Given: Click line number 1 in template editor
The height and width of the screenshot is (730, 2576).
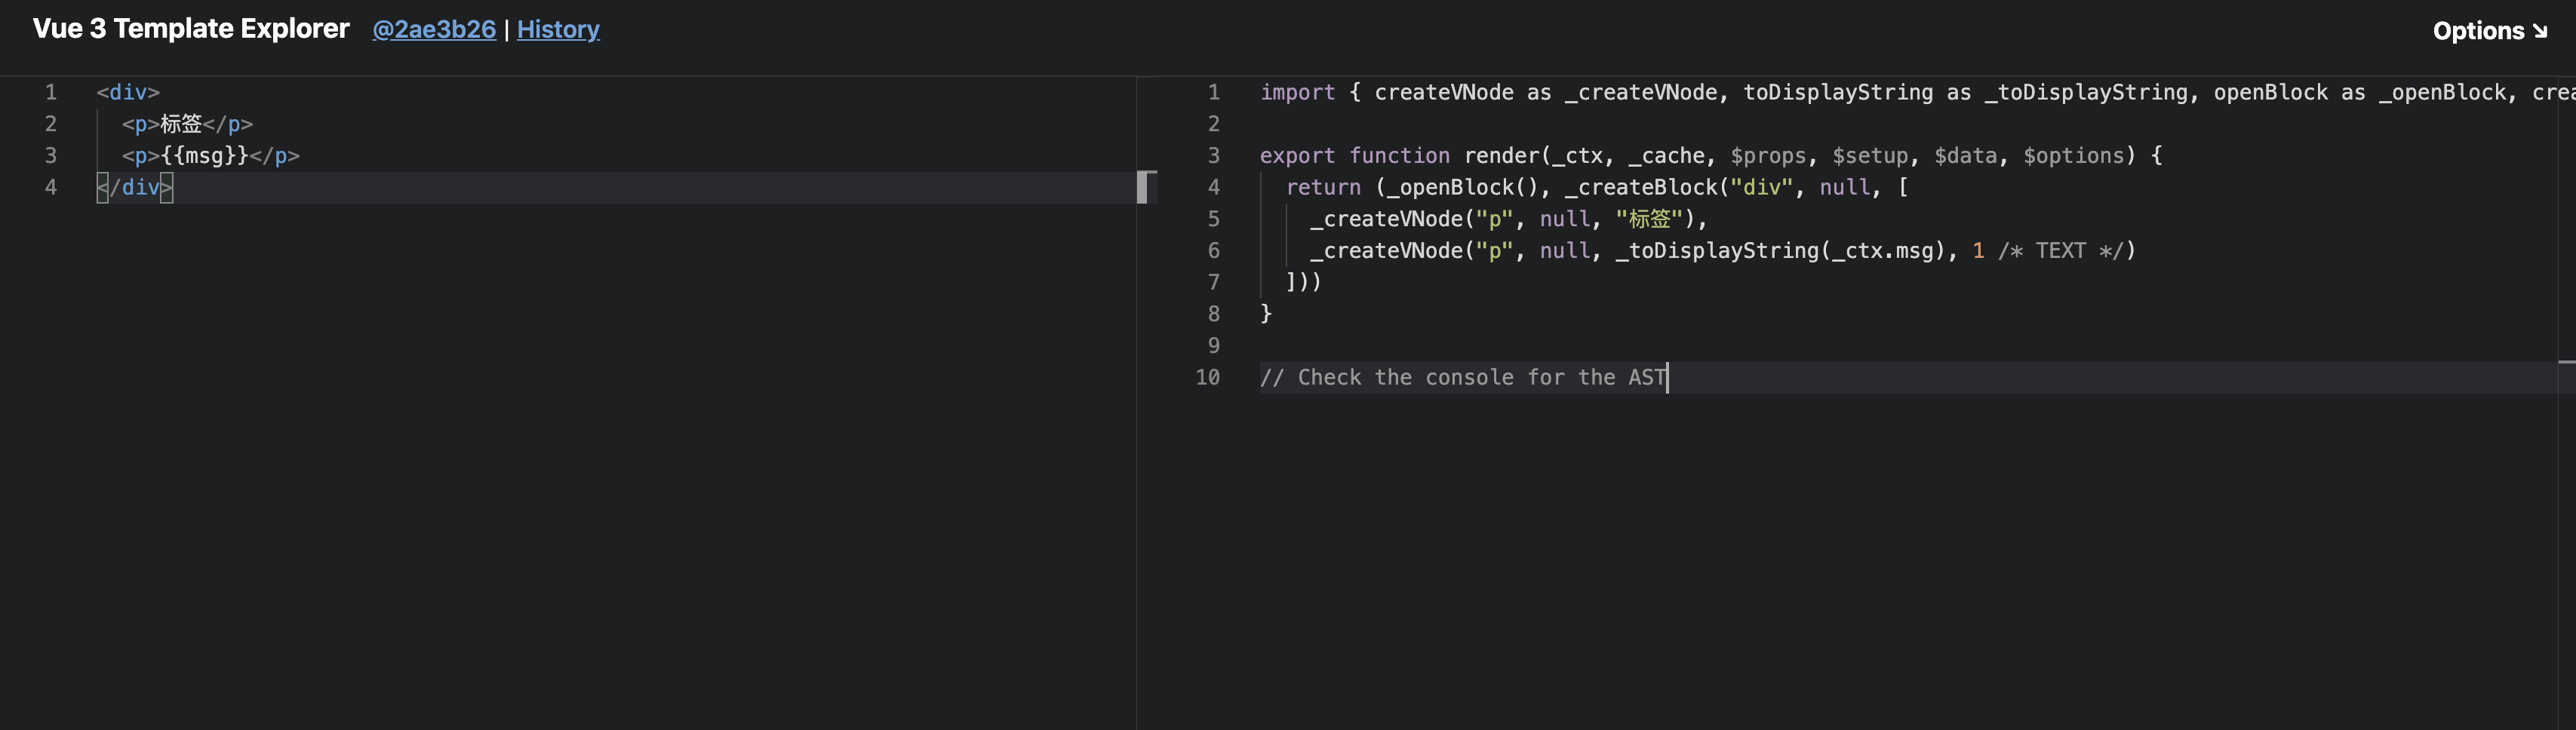Looking at the screenshot, I should coord(50,92).
